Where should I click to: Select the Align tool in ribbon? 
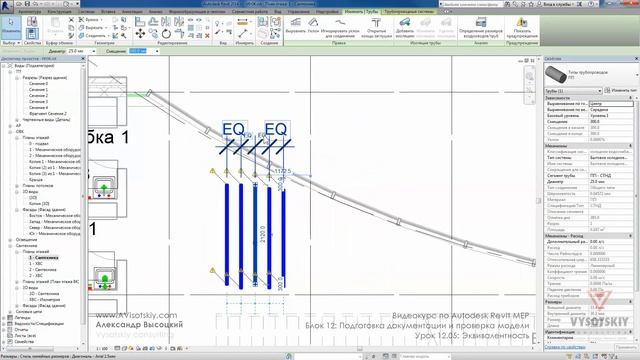point(140,22)
